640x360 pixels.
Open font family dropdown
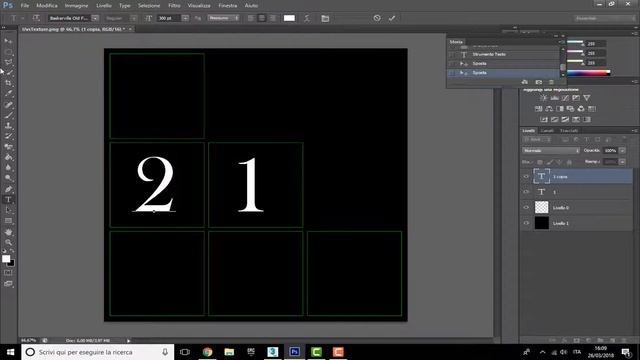click(x=95, y=18)
